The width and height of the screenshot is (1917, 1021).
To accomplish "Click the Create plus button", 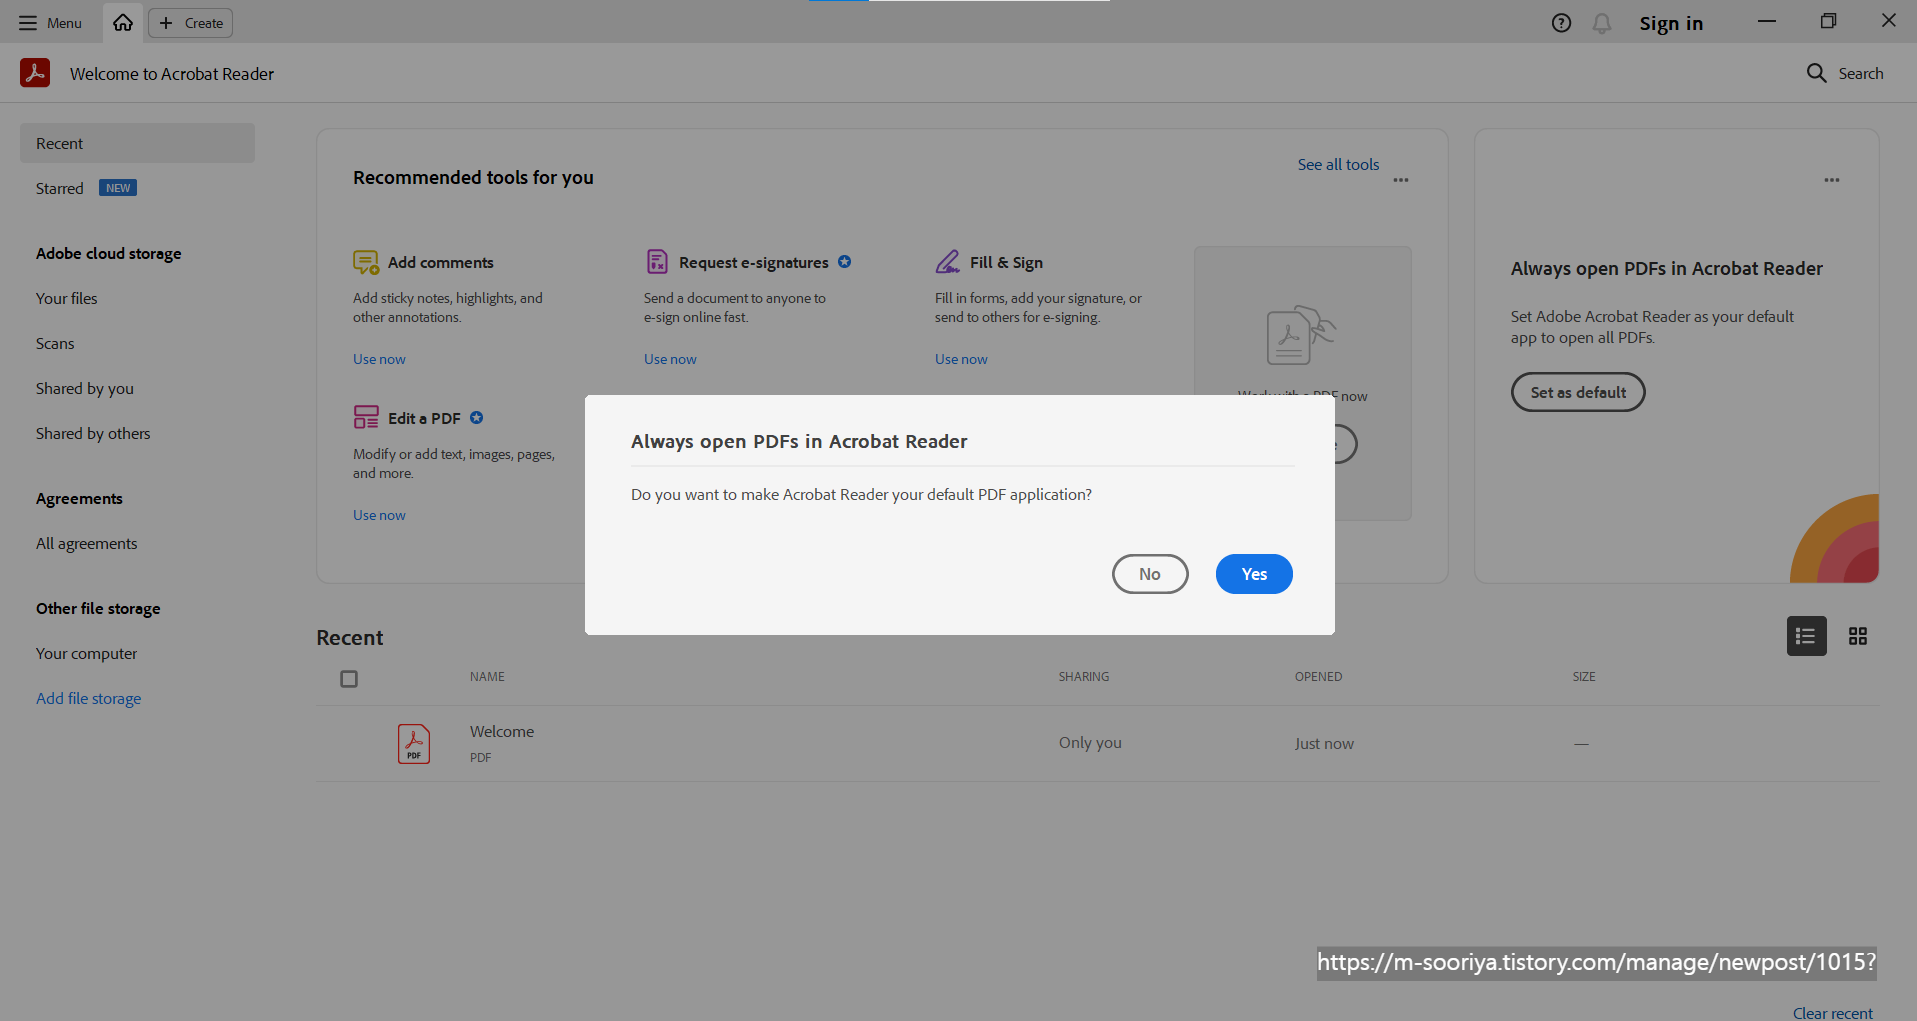I will coord(191,23).
